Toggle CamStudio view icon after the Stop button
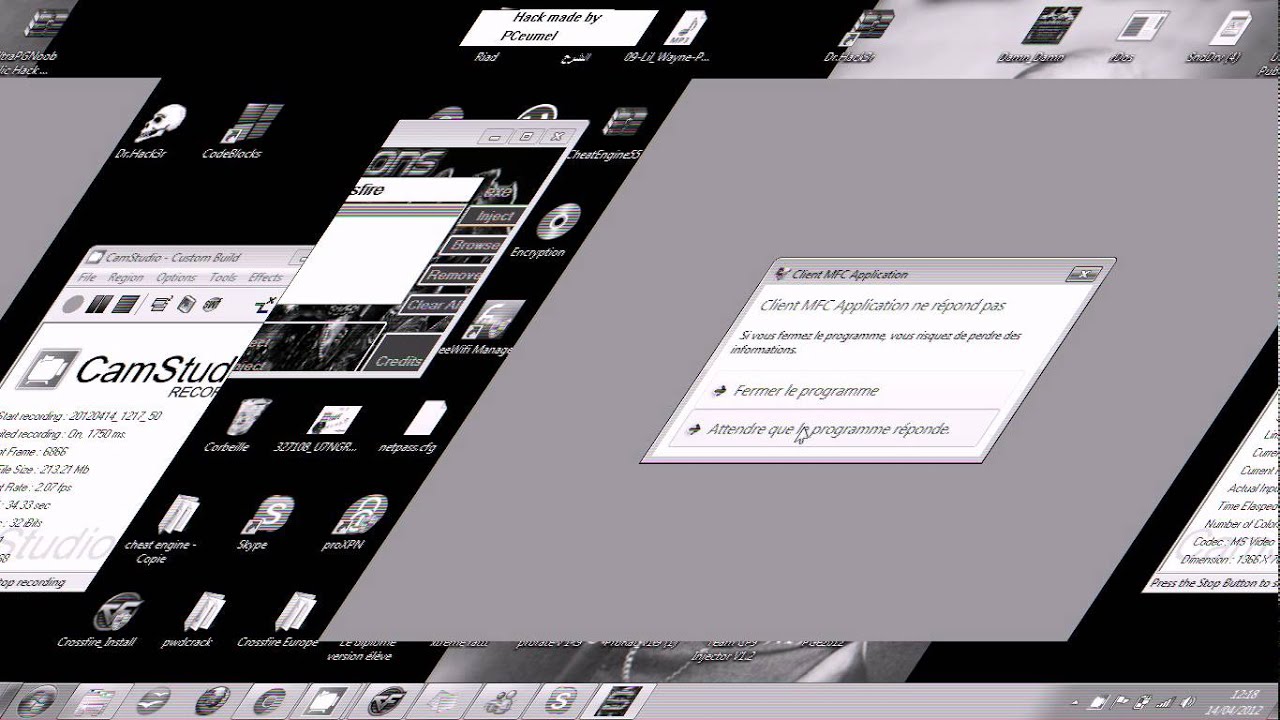 (x=161, y=305)
